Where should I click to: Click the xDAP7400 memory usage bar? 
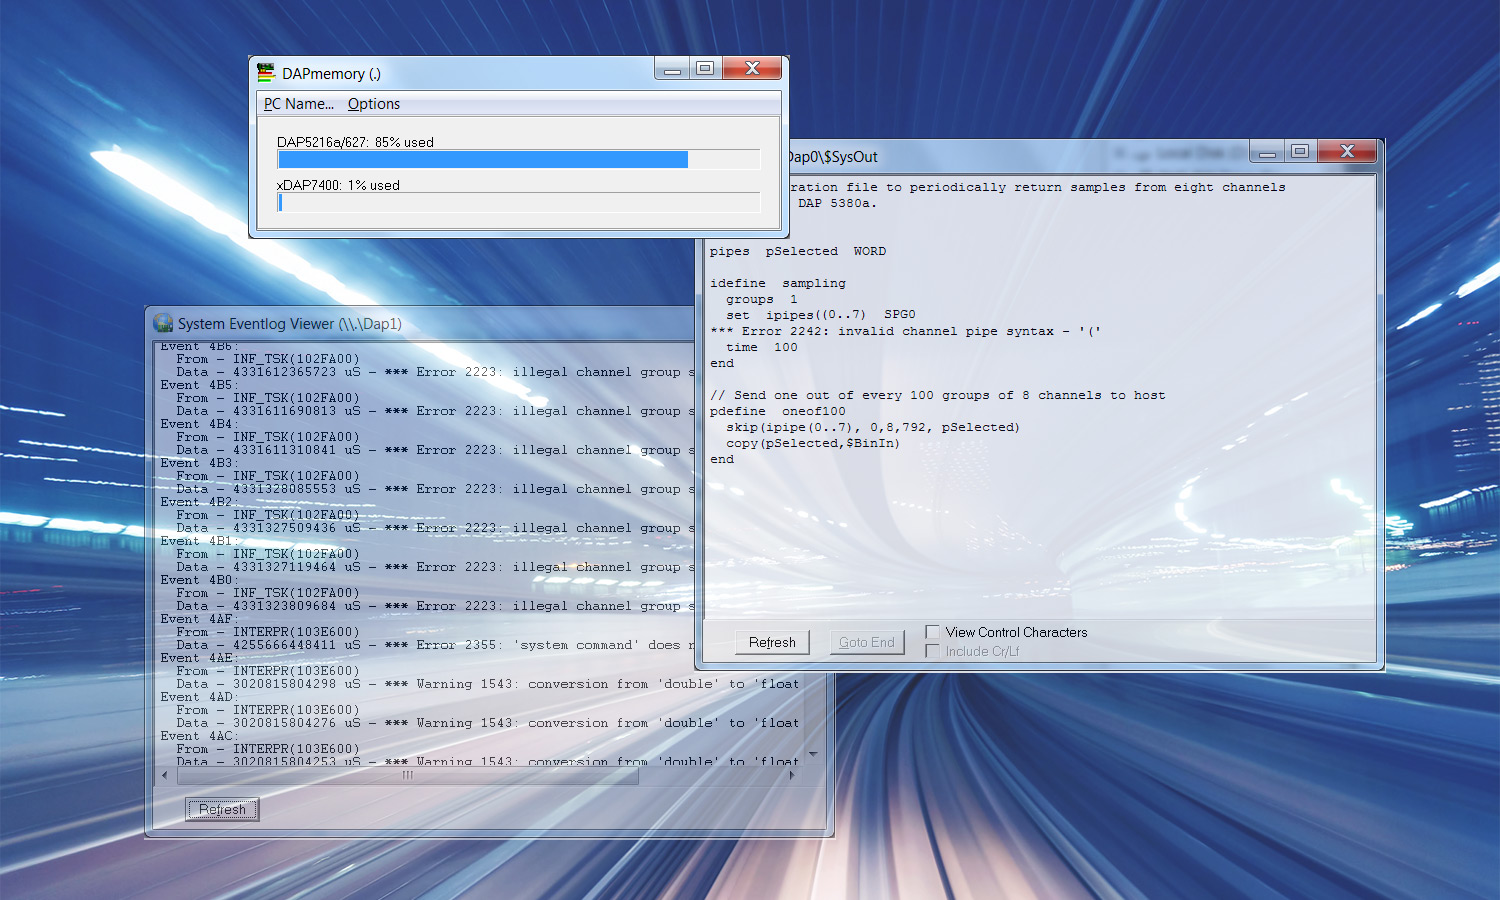tap(518, 203)
